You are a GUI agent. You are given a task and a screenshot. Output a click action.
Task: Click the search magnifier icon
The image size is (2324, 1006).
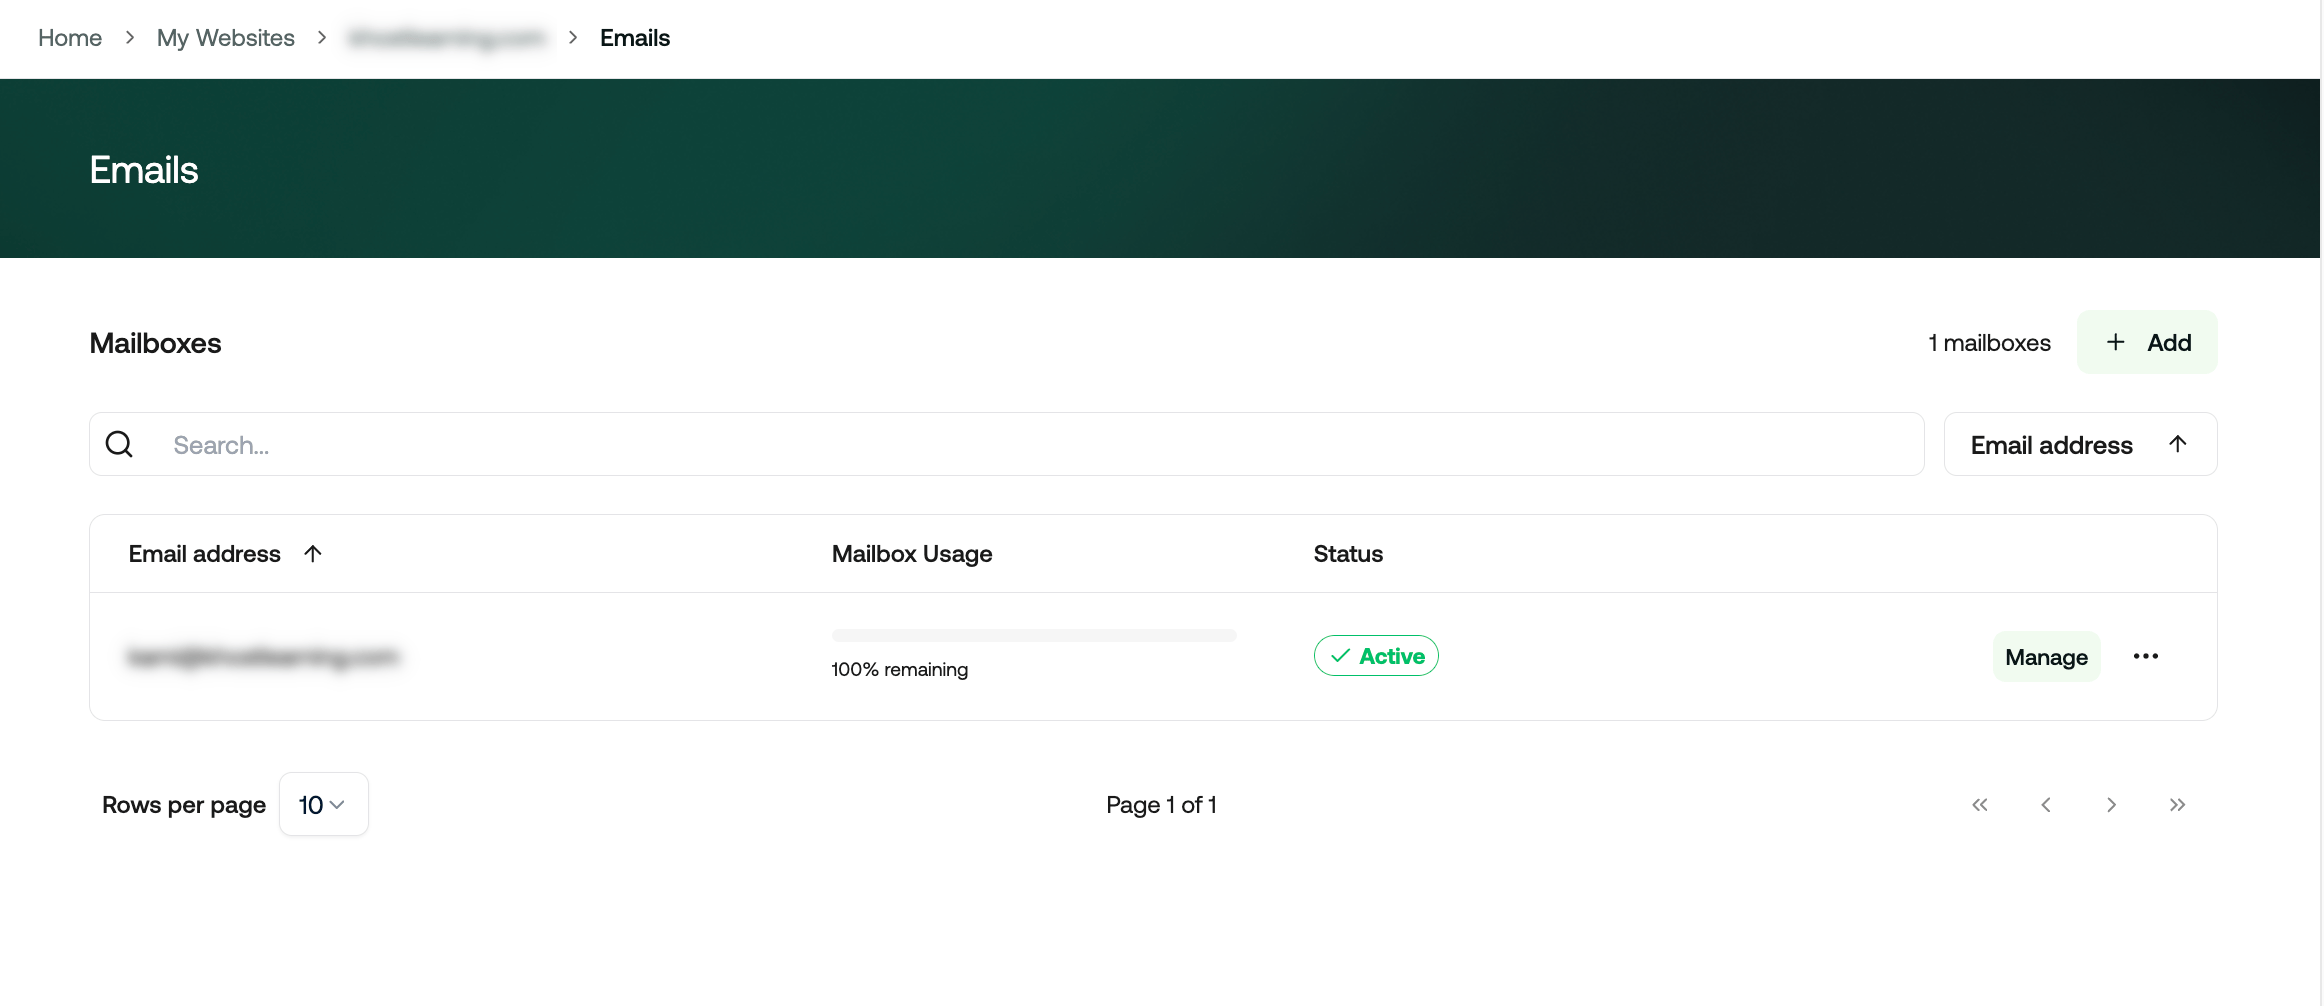[x=119, y=444]
